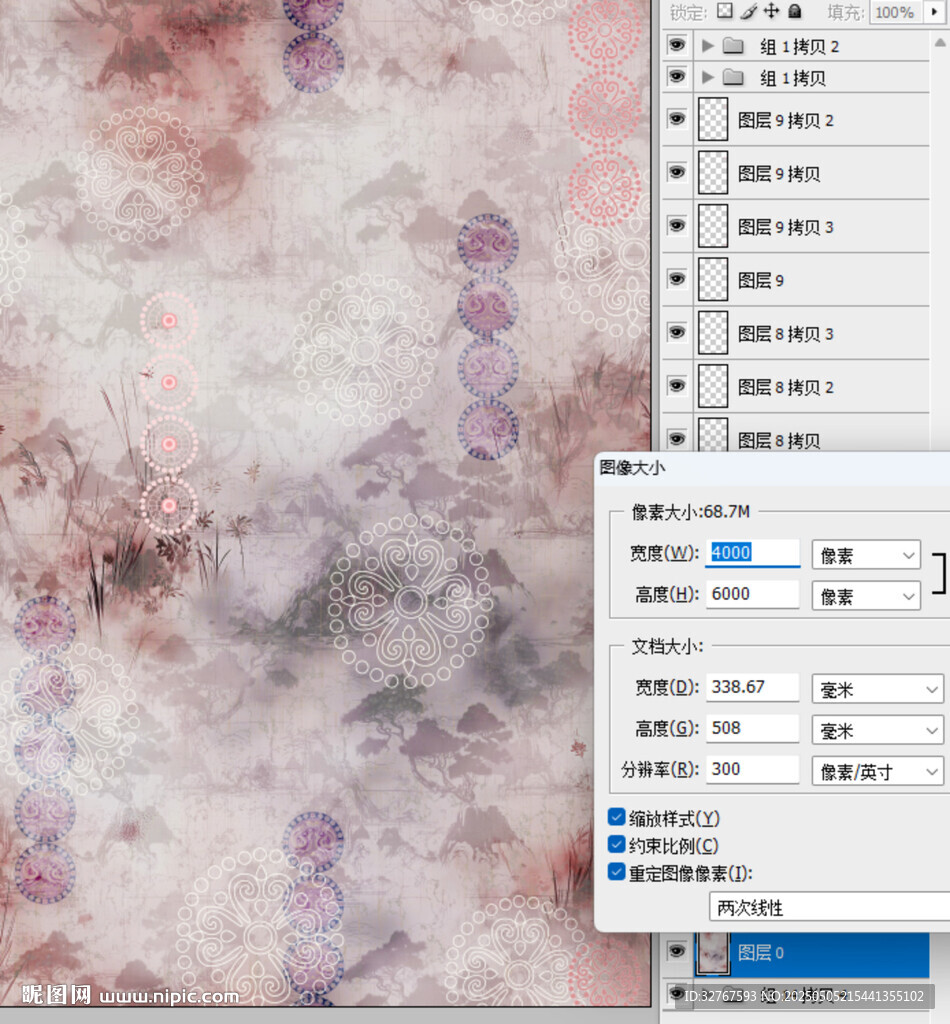Viewport: 950px width, 1024px height.
Task: Click the lock position move icon
Action: point(771,12)
